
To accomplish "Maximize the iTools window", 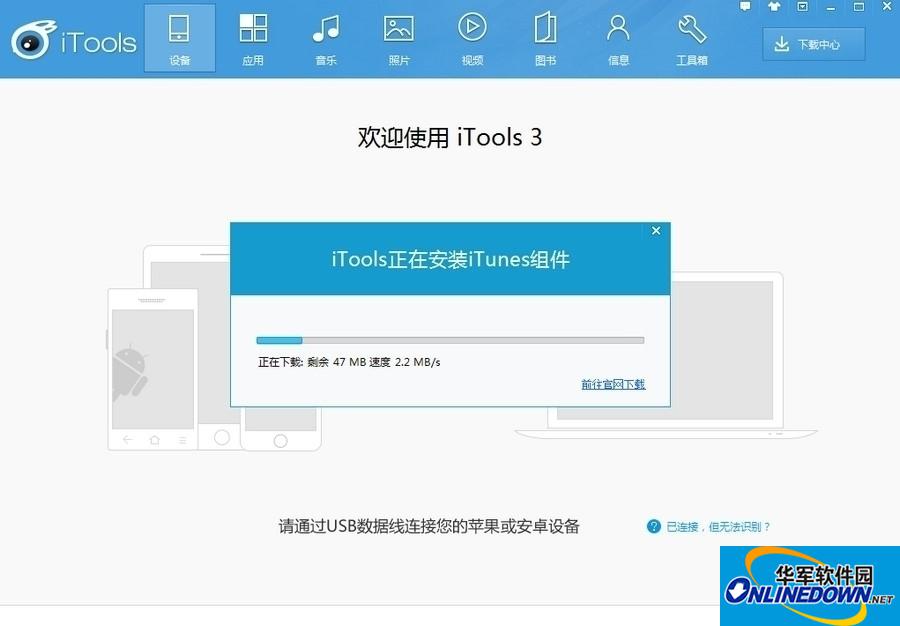I will pos(859,7).
